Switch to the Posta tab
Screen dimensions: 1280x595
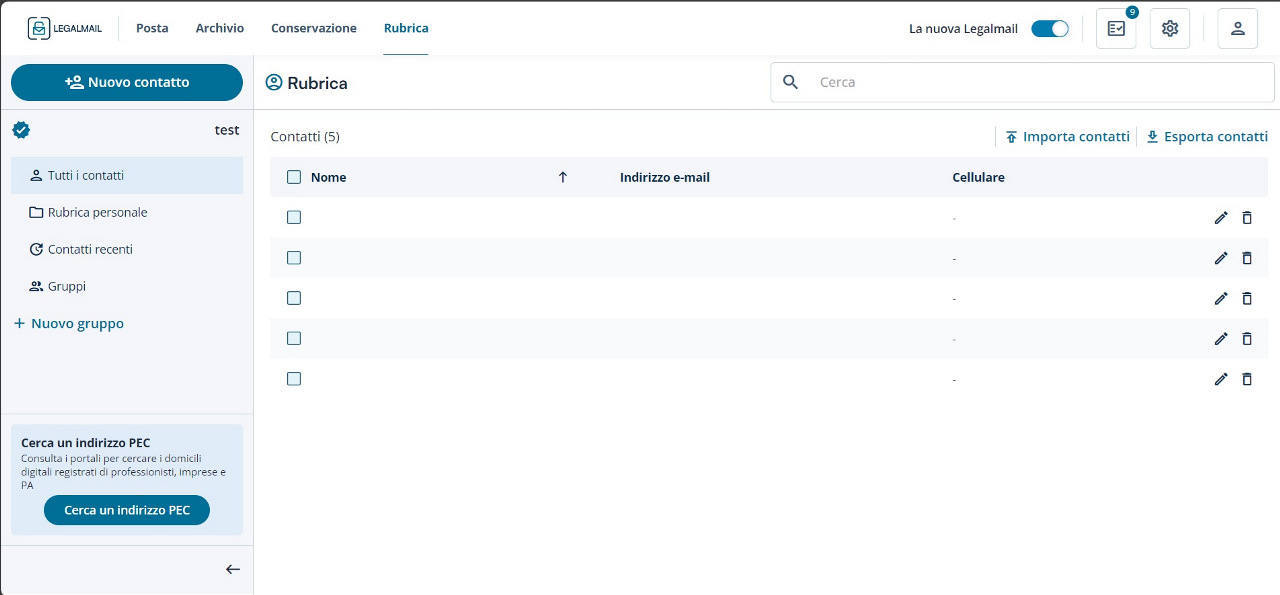click(x=152, y=28)
